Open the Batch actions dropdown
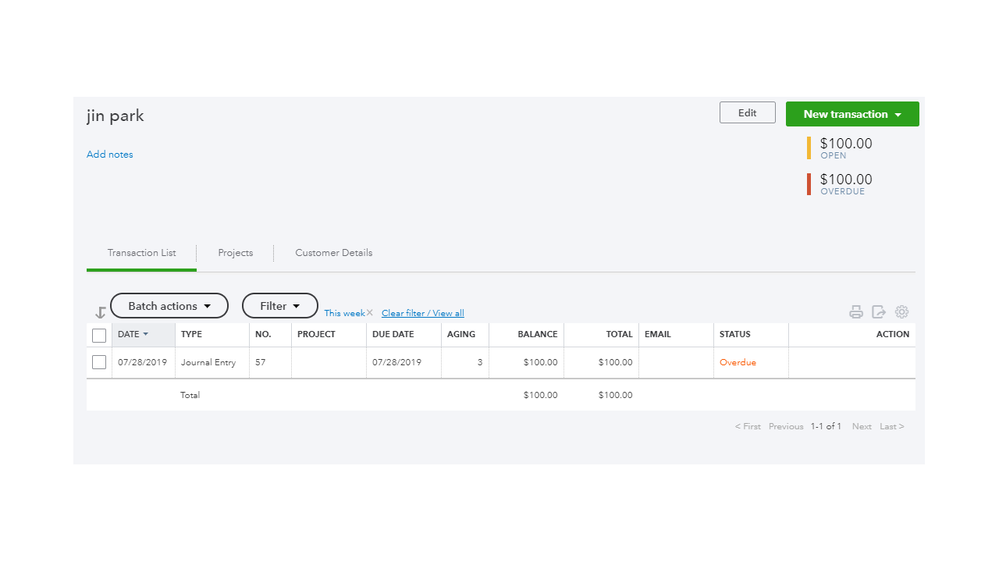The height and width of the screenshot is (562, 999). pyautogui.click(x=169, y=306)
